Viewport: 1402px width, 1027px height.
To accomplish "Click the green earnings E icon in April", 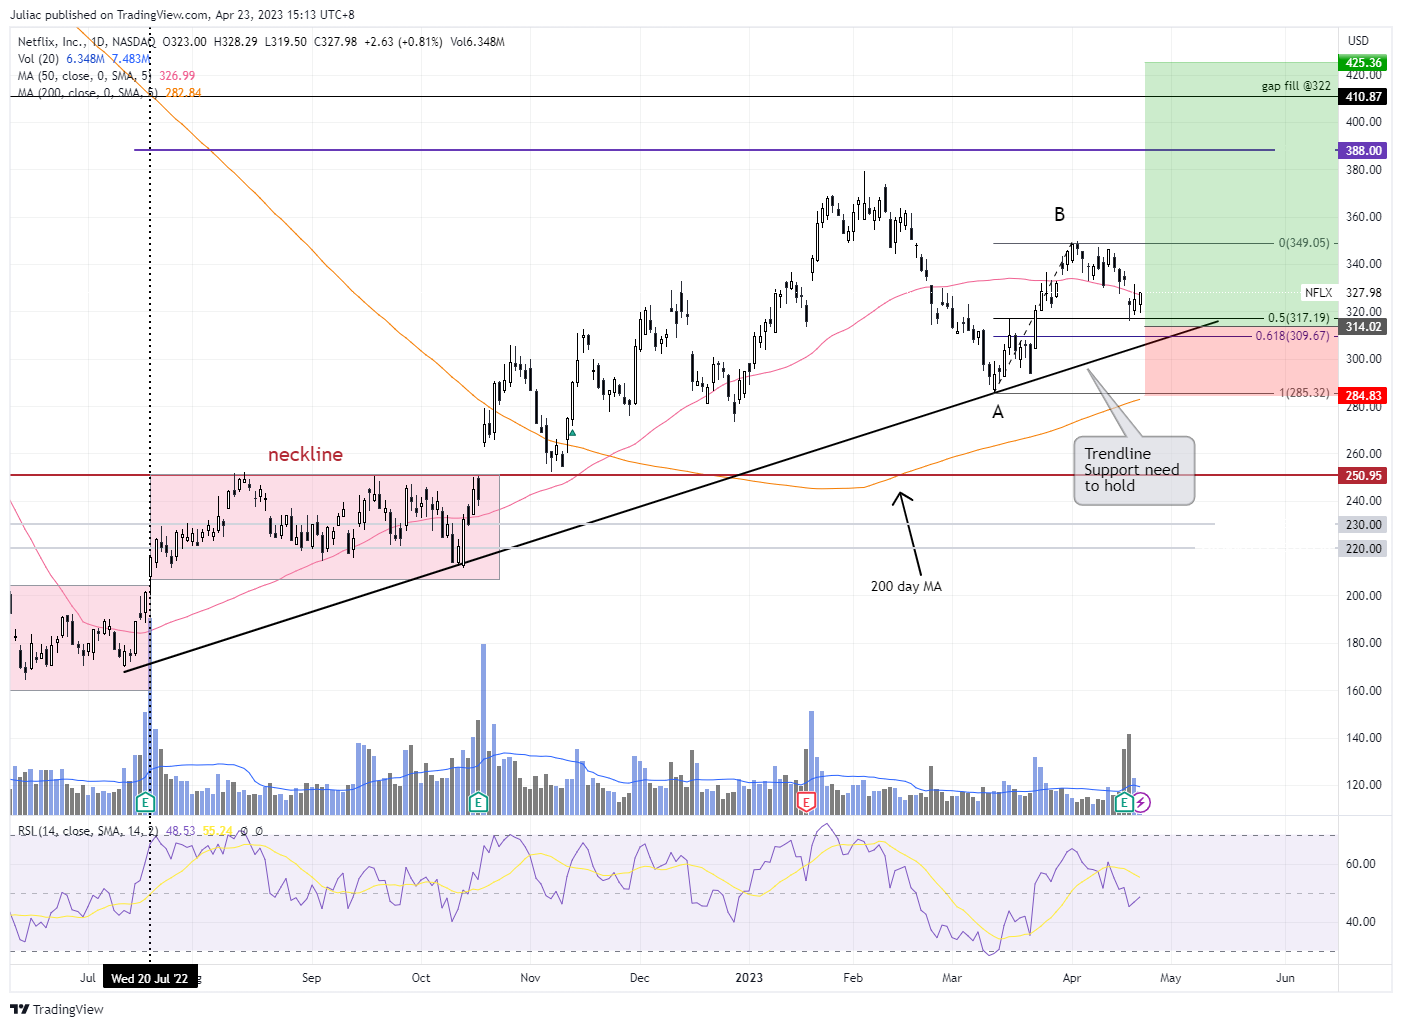I will tap(1124, 802).
